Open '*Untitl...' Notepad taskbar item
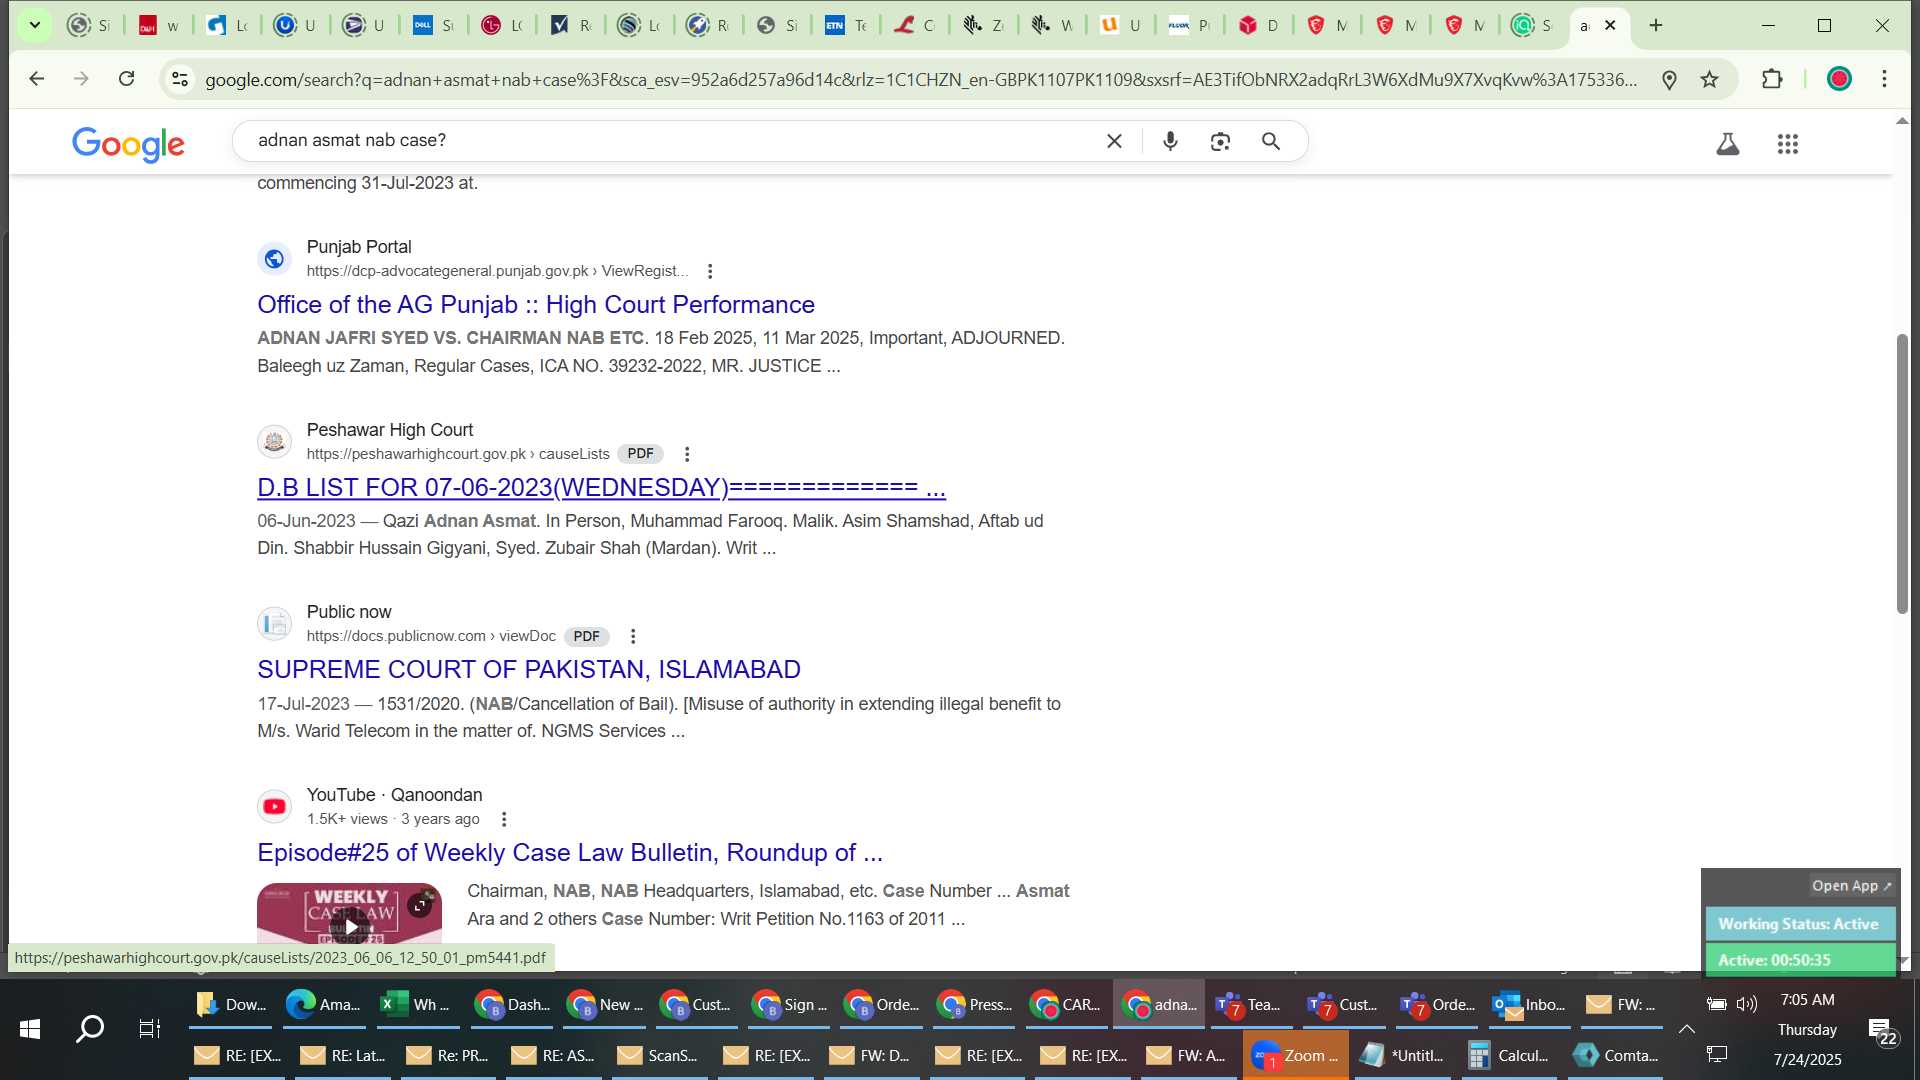Viewport: 1920px width, 1080px height. (1401, 1056)
